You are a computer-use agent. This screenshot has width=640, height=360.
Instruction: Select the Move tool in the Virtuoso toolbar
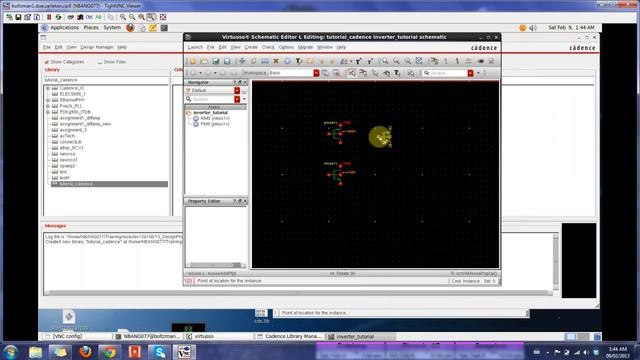[x=242, y=61]
